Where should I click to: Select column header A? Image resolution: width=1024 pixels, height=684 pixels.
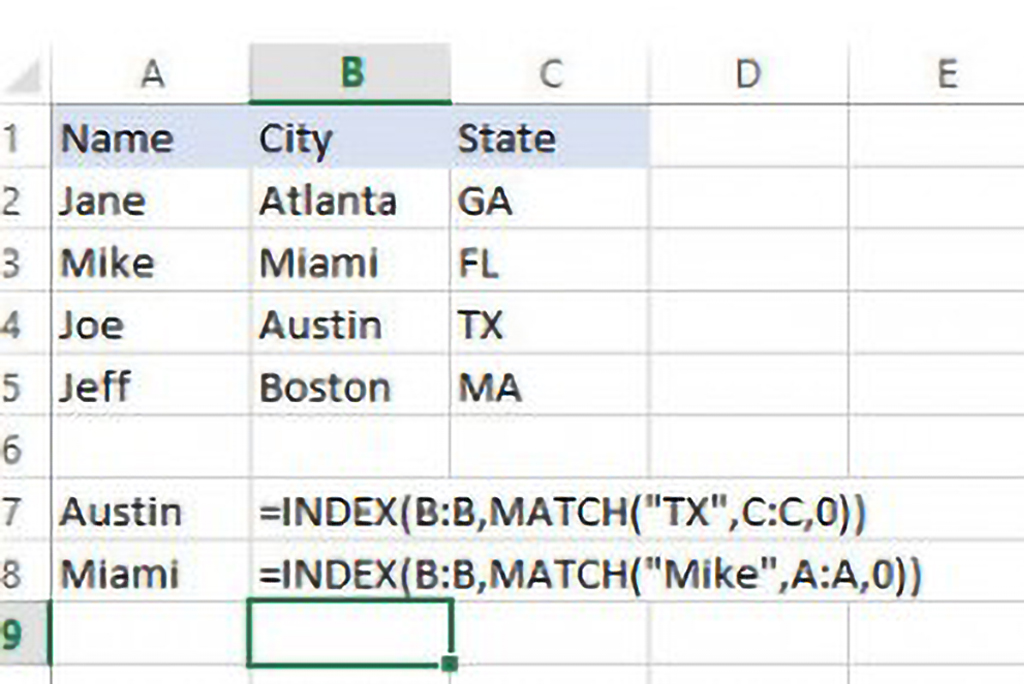coord(152,72)
